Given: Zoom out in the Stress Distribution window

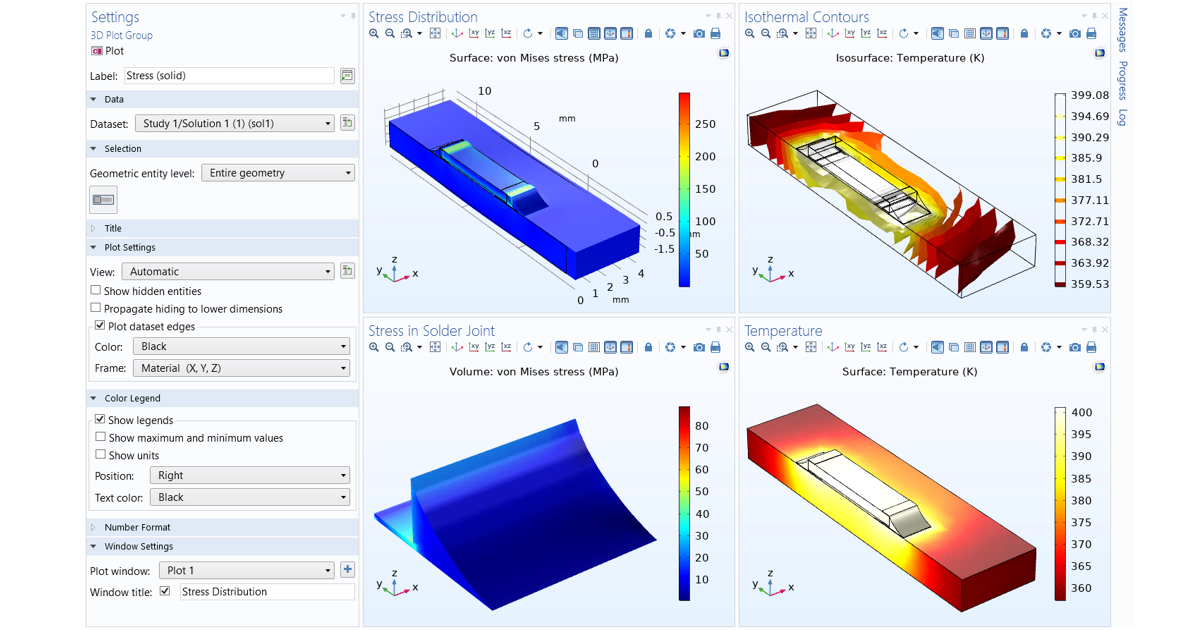Looking at the screenshot, I should tap(390, 34).
